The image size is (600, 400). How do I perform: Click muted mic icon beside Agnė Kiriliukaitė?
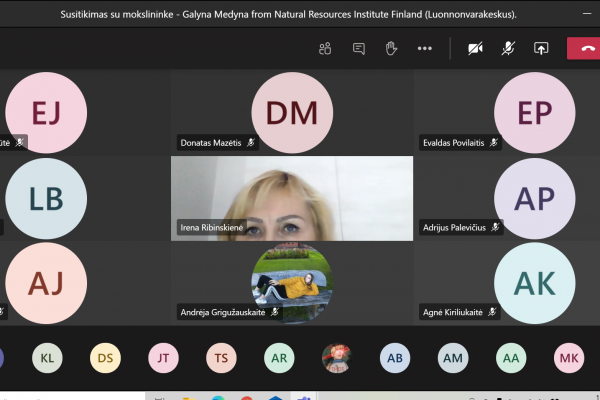[492, 312]
